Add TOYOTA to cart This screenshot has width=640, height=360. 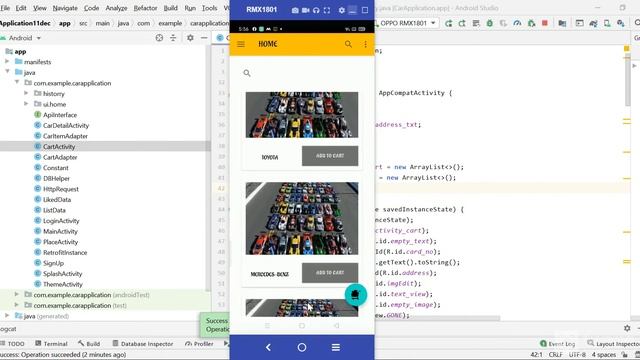point(330,156)
